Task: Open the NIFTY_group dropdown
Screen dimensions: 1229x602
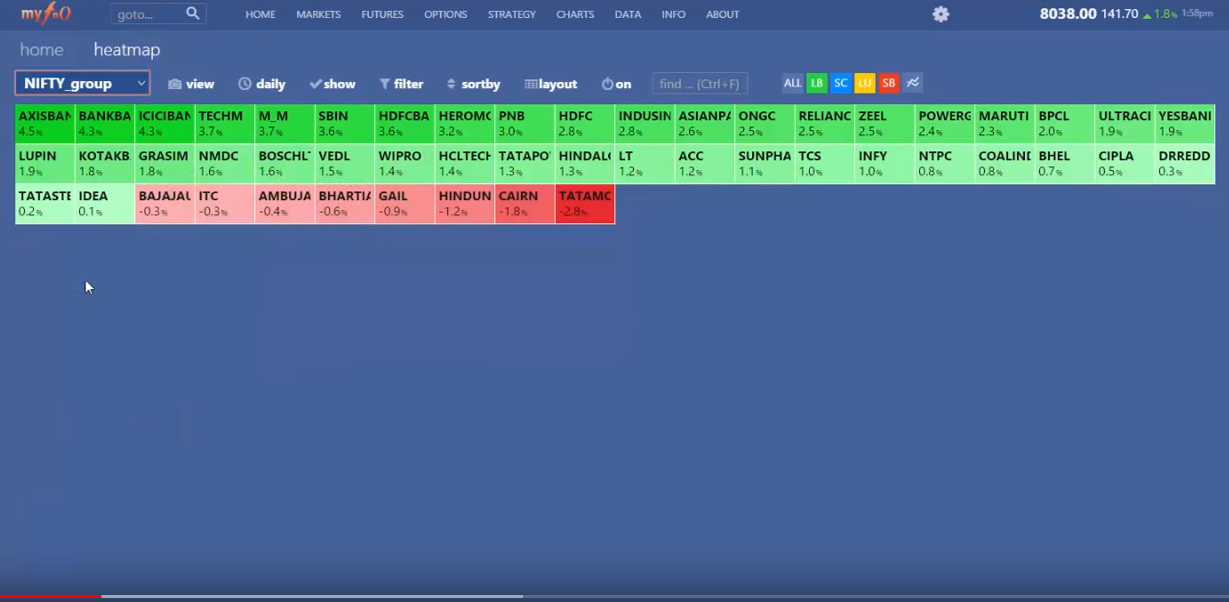Action: click(82, 83)
